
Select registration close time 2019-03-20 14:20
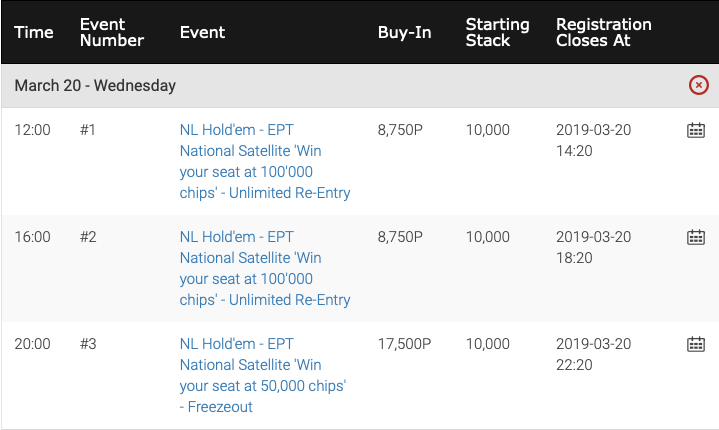click(593, 140)
